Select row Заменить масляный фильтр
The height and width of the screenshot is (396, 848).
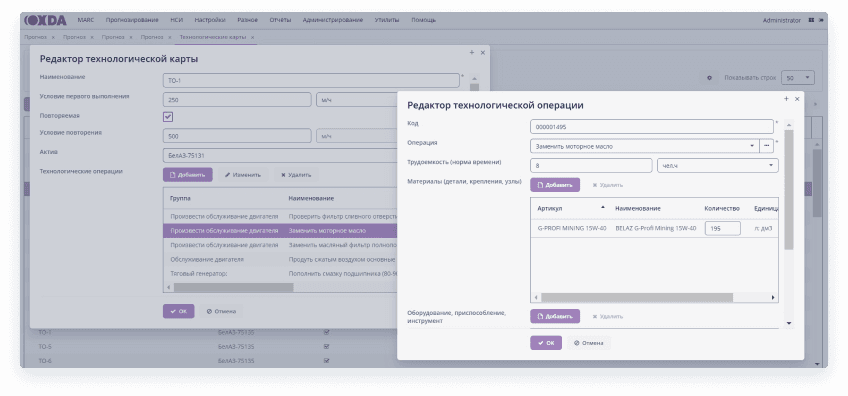tap(280, 245)
